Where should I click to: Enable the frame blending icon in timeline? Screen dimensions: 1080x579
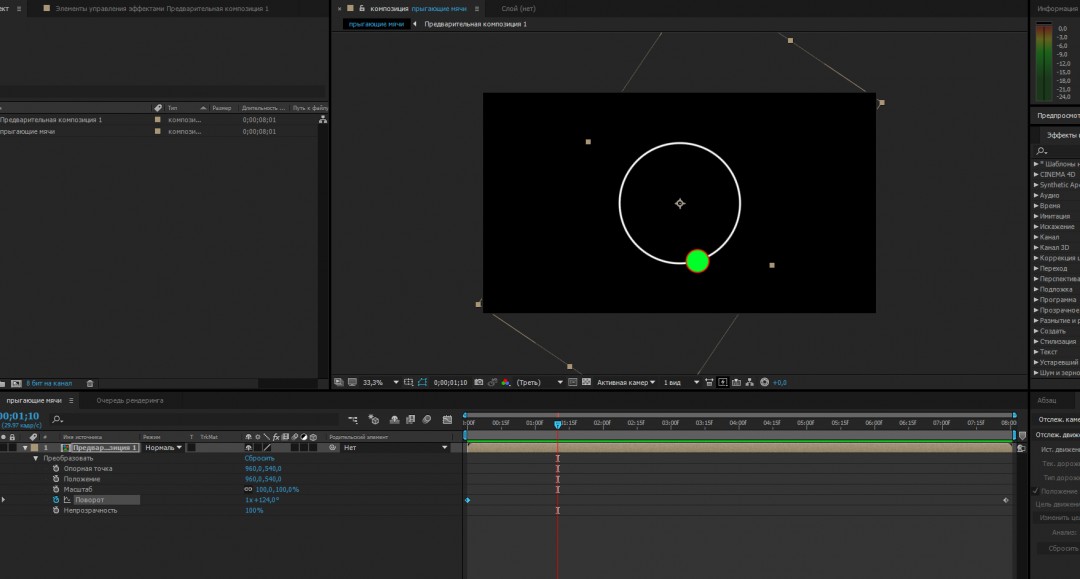(x=411, y=419)
